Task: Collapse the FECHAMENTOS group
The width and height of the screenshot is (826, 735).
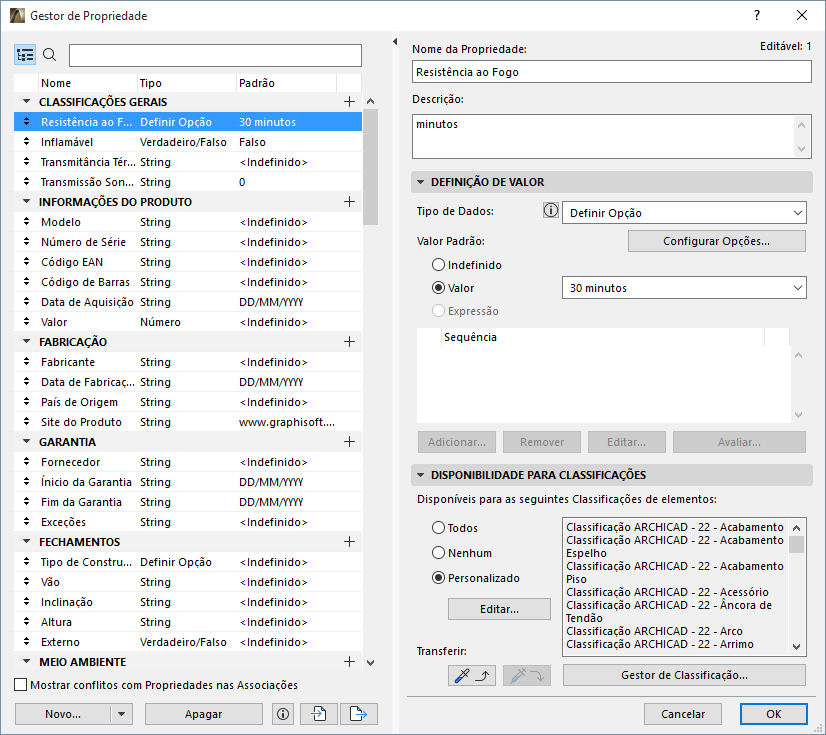Action: [26, 542]
